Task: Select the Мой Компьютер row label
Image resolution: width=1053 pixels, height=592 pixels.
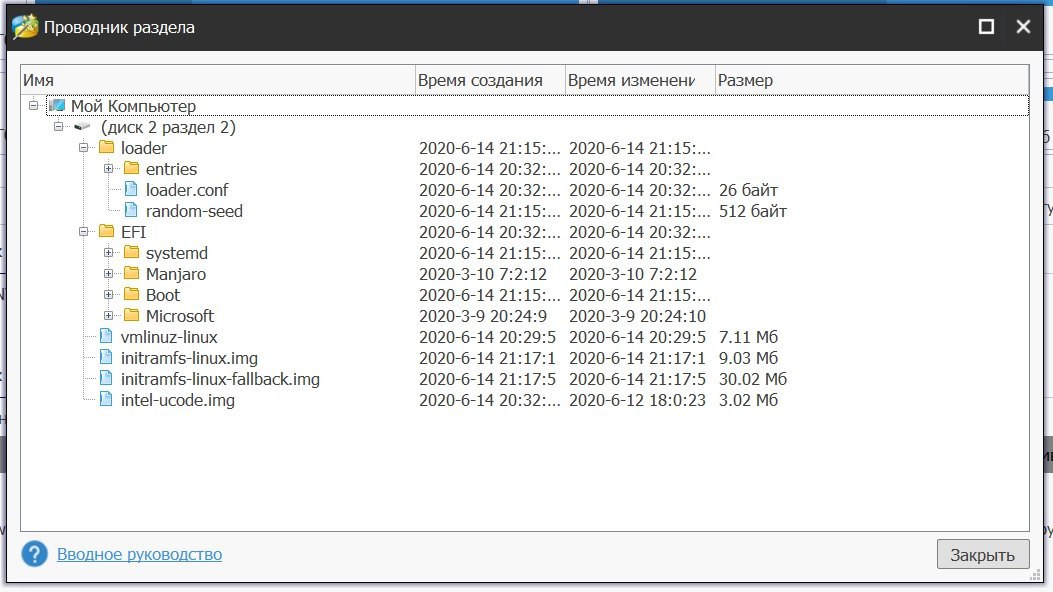Action: (x=134, y=105)
